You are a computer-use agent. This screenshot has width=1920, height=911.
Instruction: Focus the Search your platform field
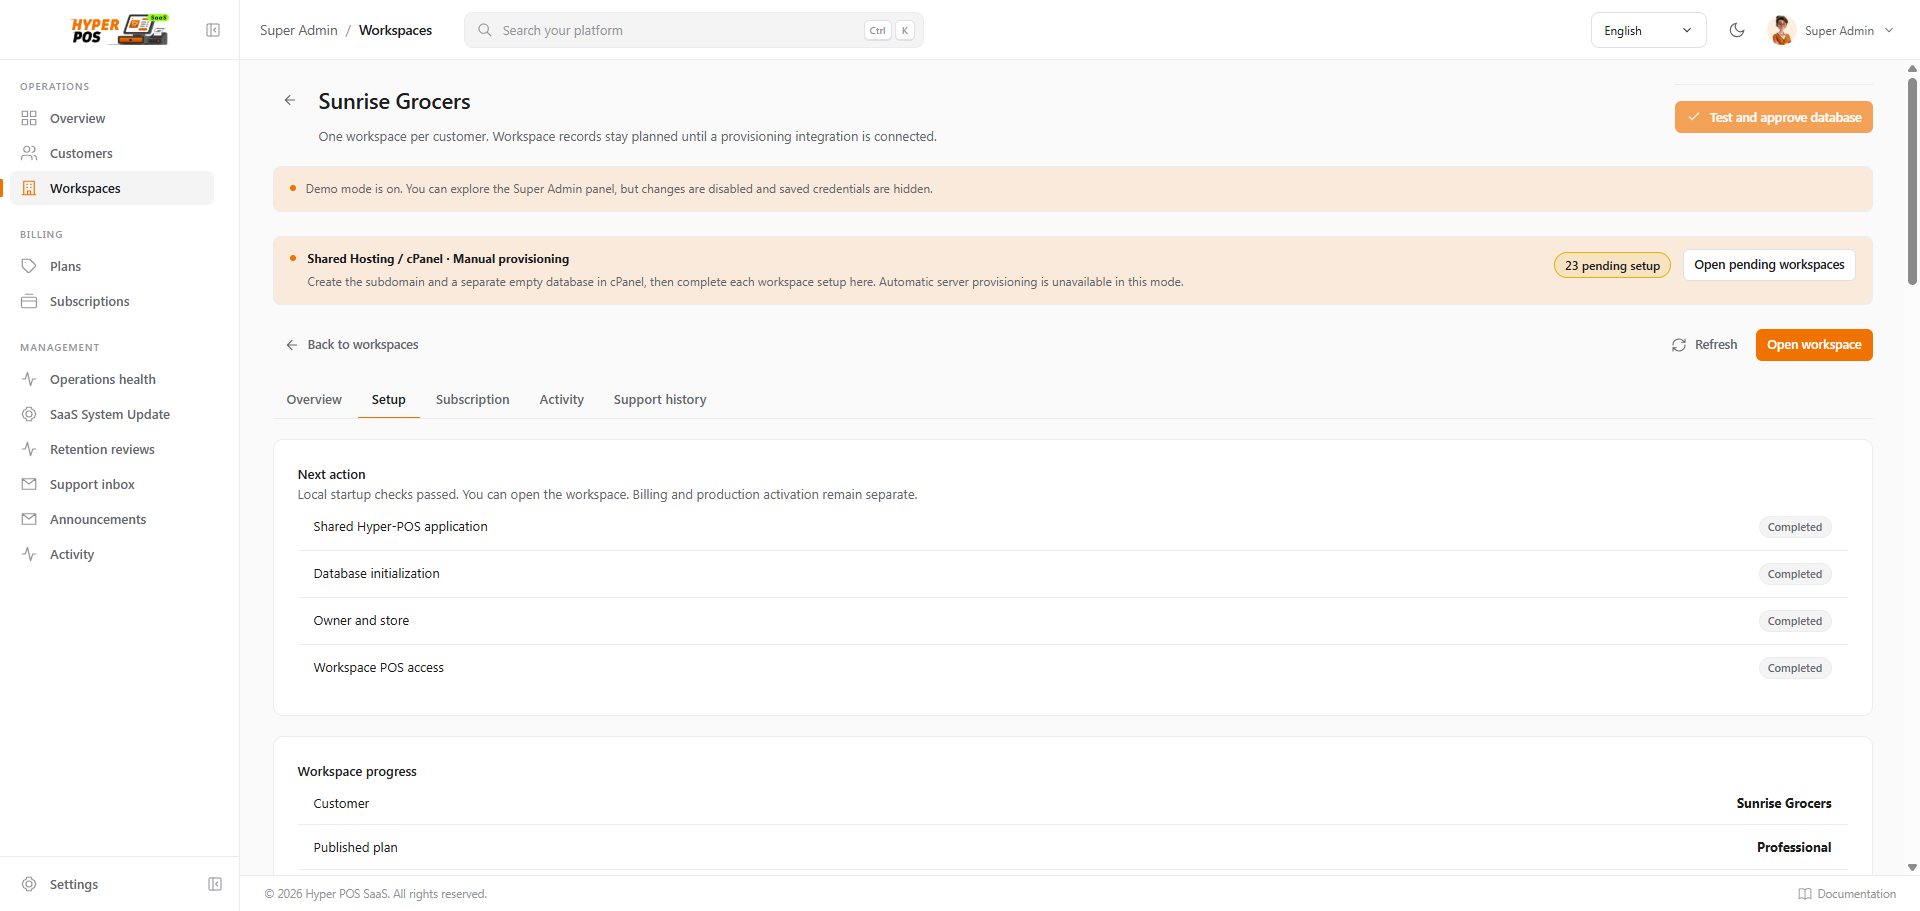694,30
